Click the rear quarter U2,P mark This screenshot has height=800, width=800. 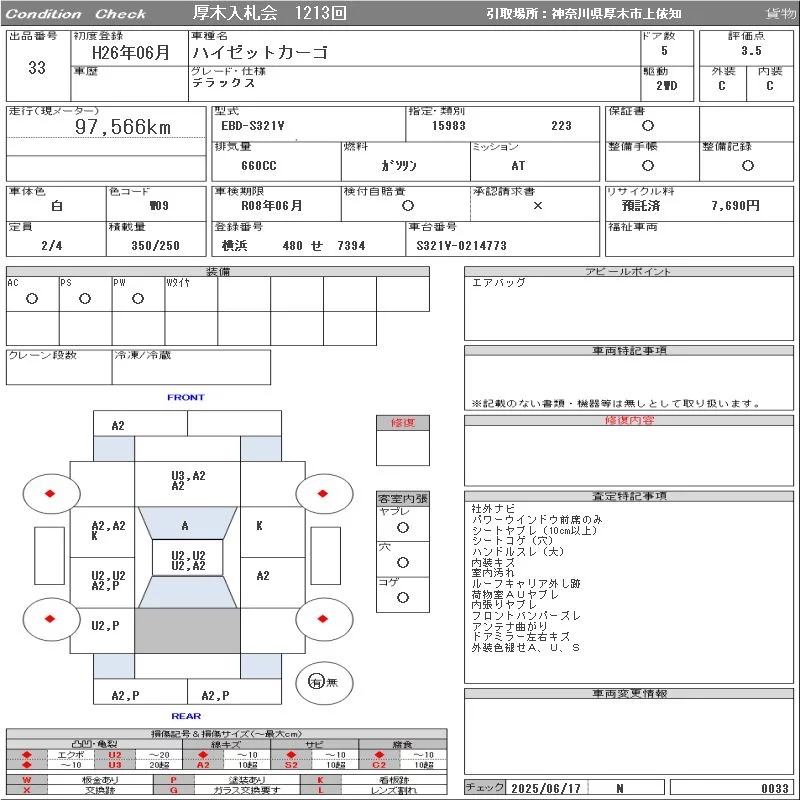coord(105,626)
